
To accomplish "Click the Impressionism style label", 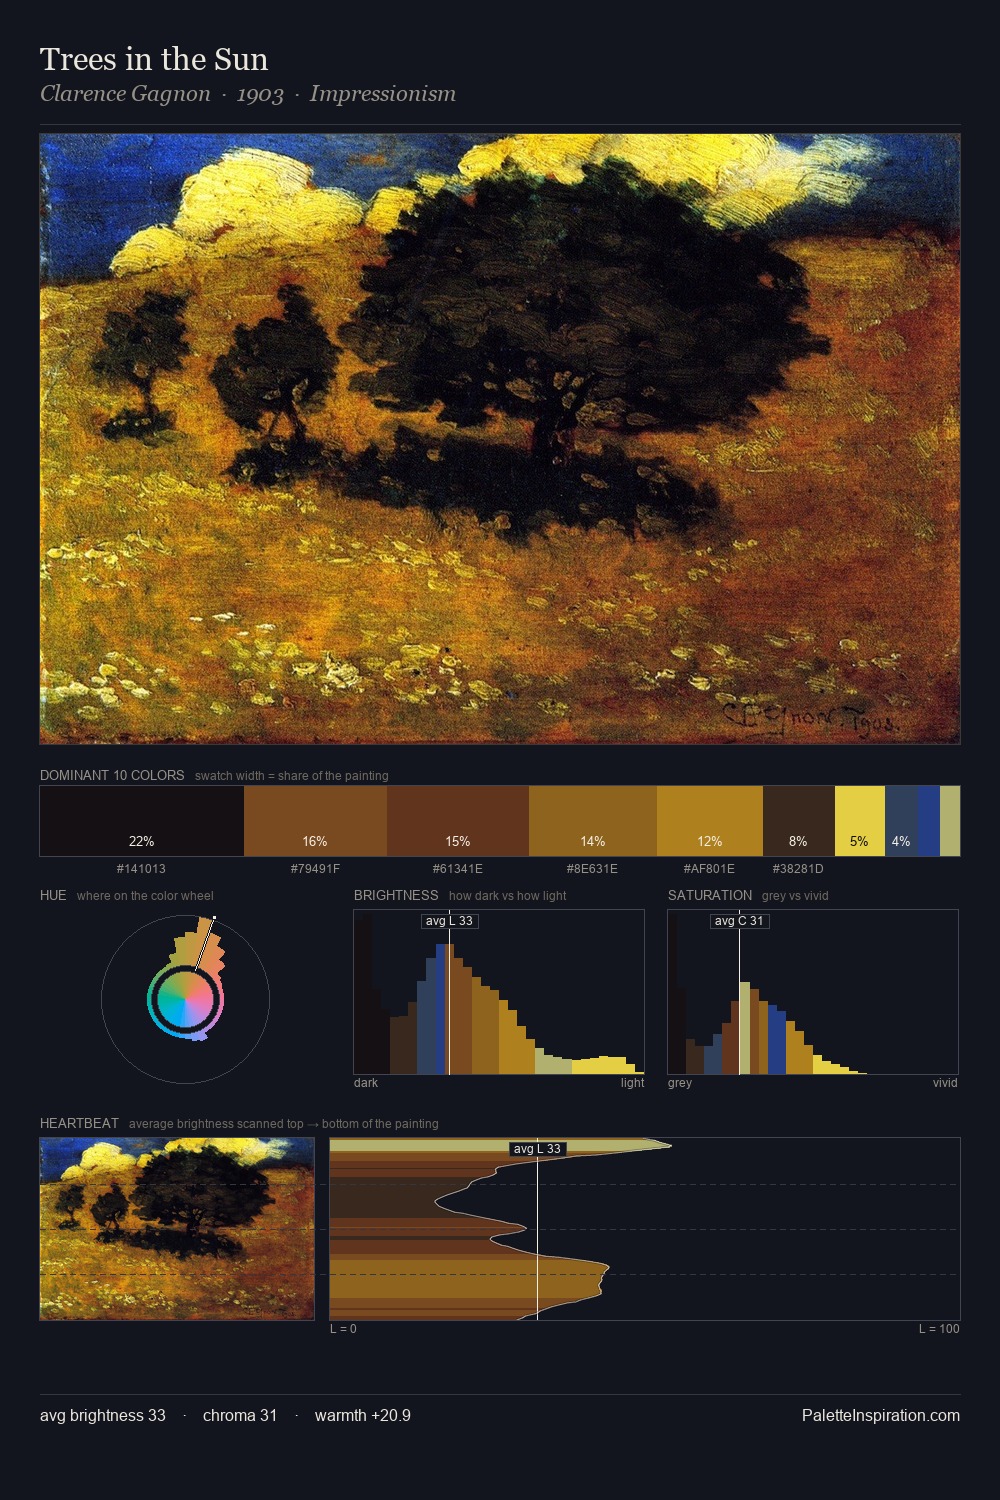I will pyautogui.click(x=383, y=94).
